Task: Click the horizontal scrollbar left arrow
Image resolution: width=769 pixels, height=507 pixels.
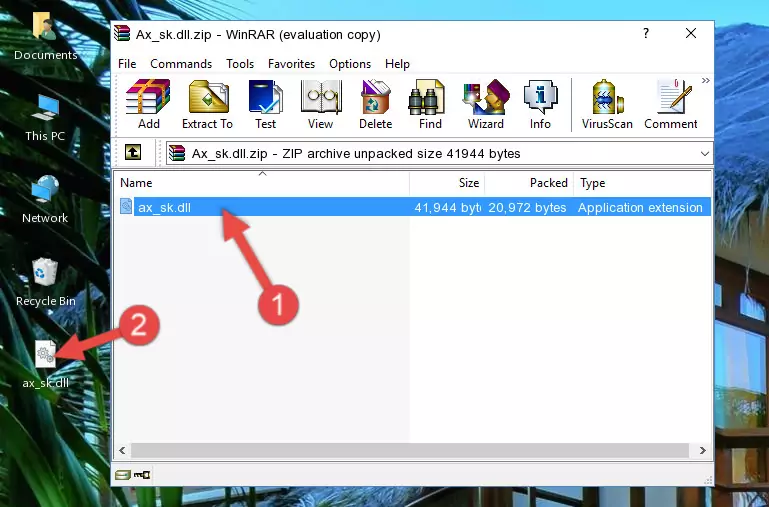Action: point(123,450)
